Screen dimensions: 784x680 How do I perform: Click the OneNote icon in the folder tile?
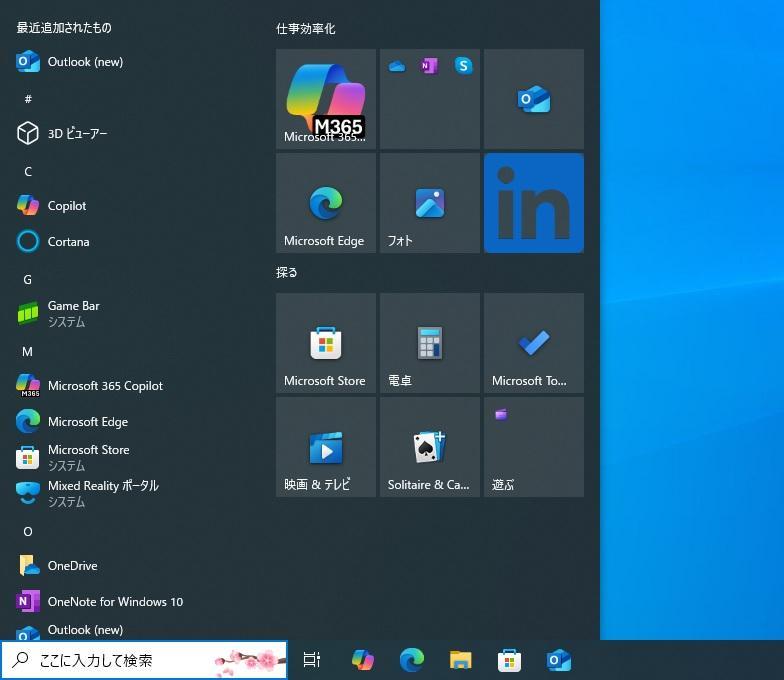tap(430, 66)
